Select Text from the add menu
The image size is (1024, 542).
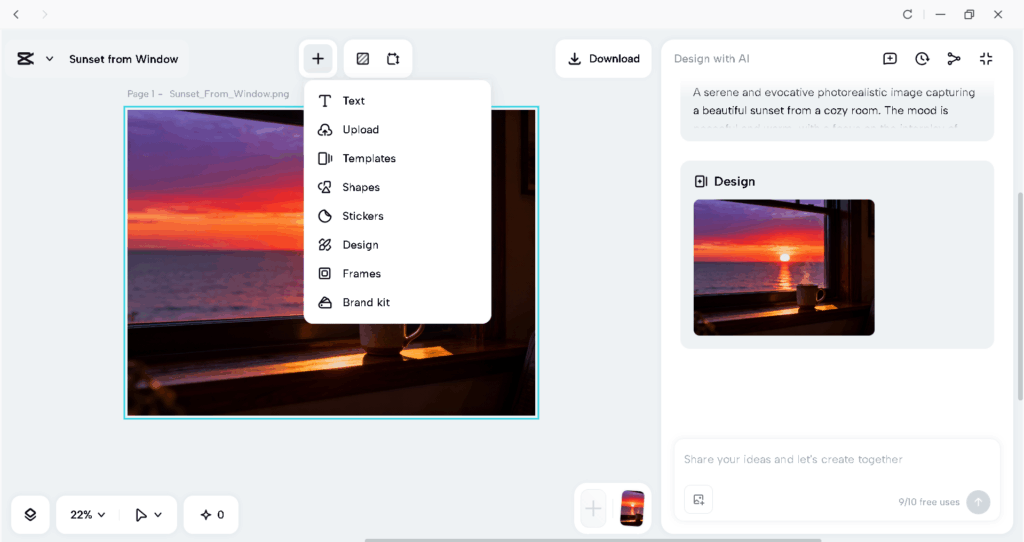tap(354, 101)
